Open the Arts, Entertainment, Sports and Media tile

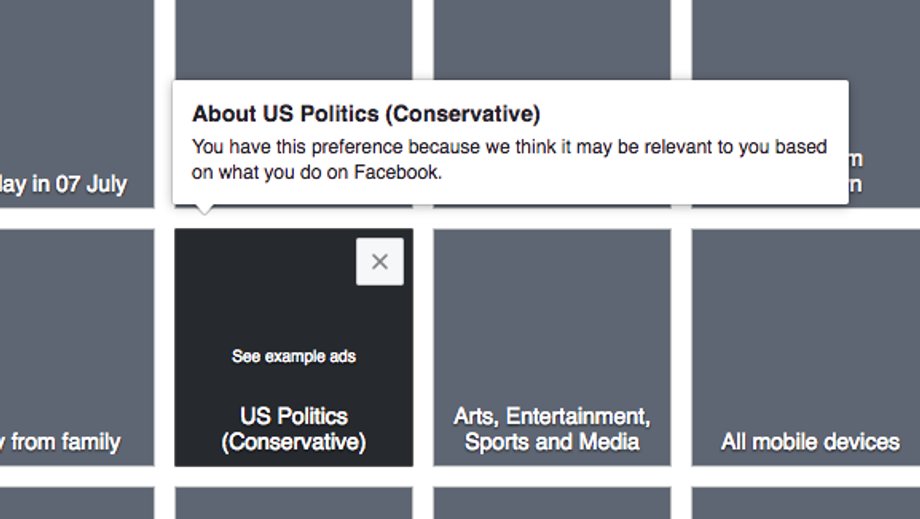[x=552, y=347]
